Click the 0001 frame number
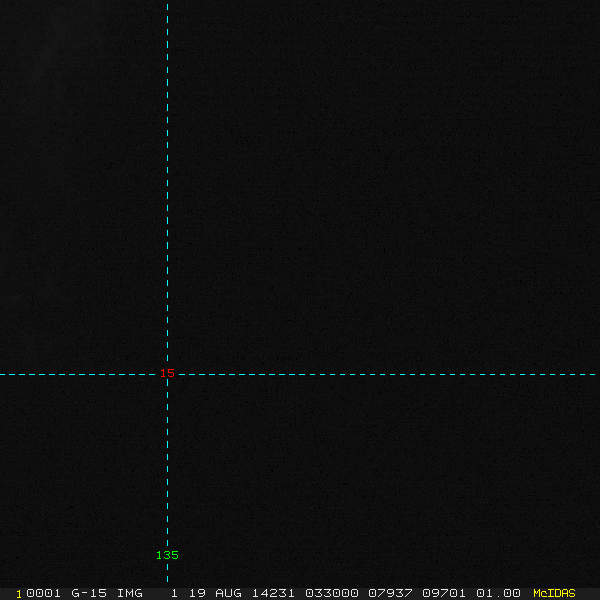Viewport: 600px width, 600px height. (x=44, y=593)
